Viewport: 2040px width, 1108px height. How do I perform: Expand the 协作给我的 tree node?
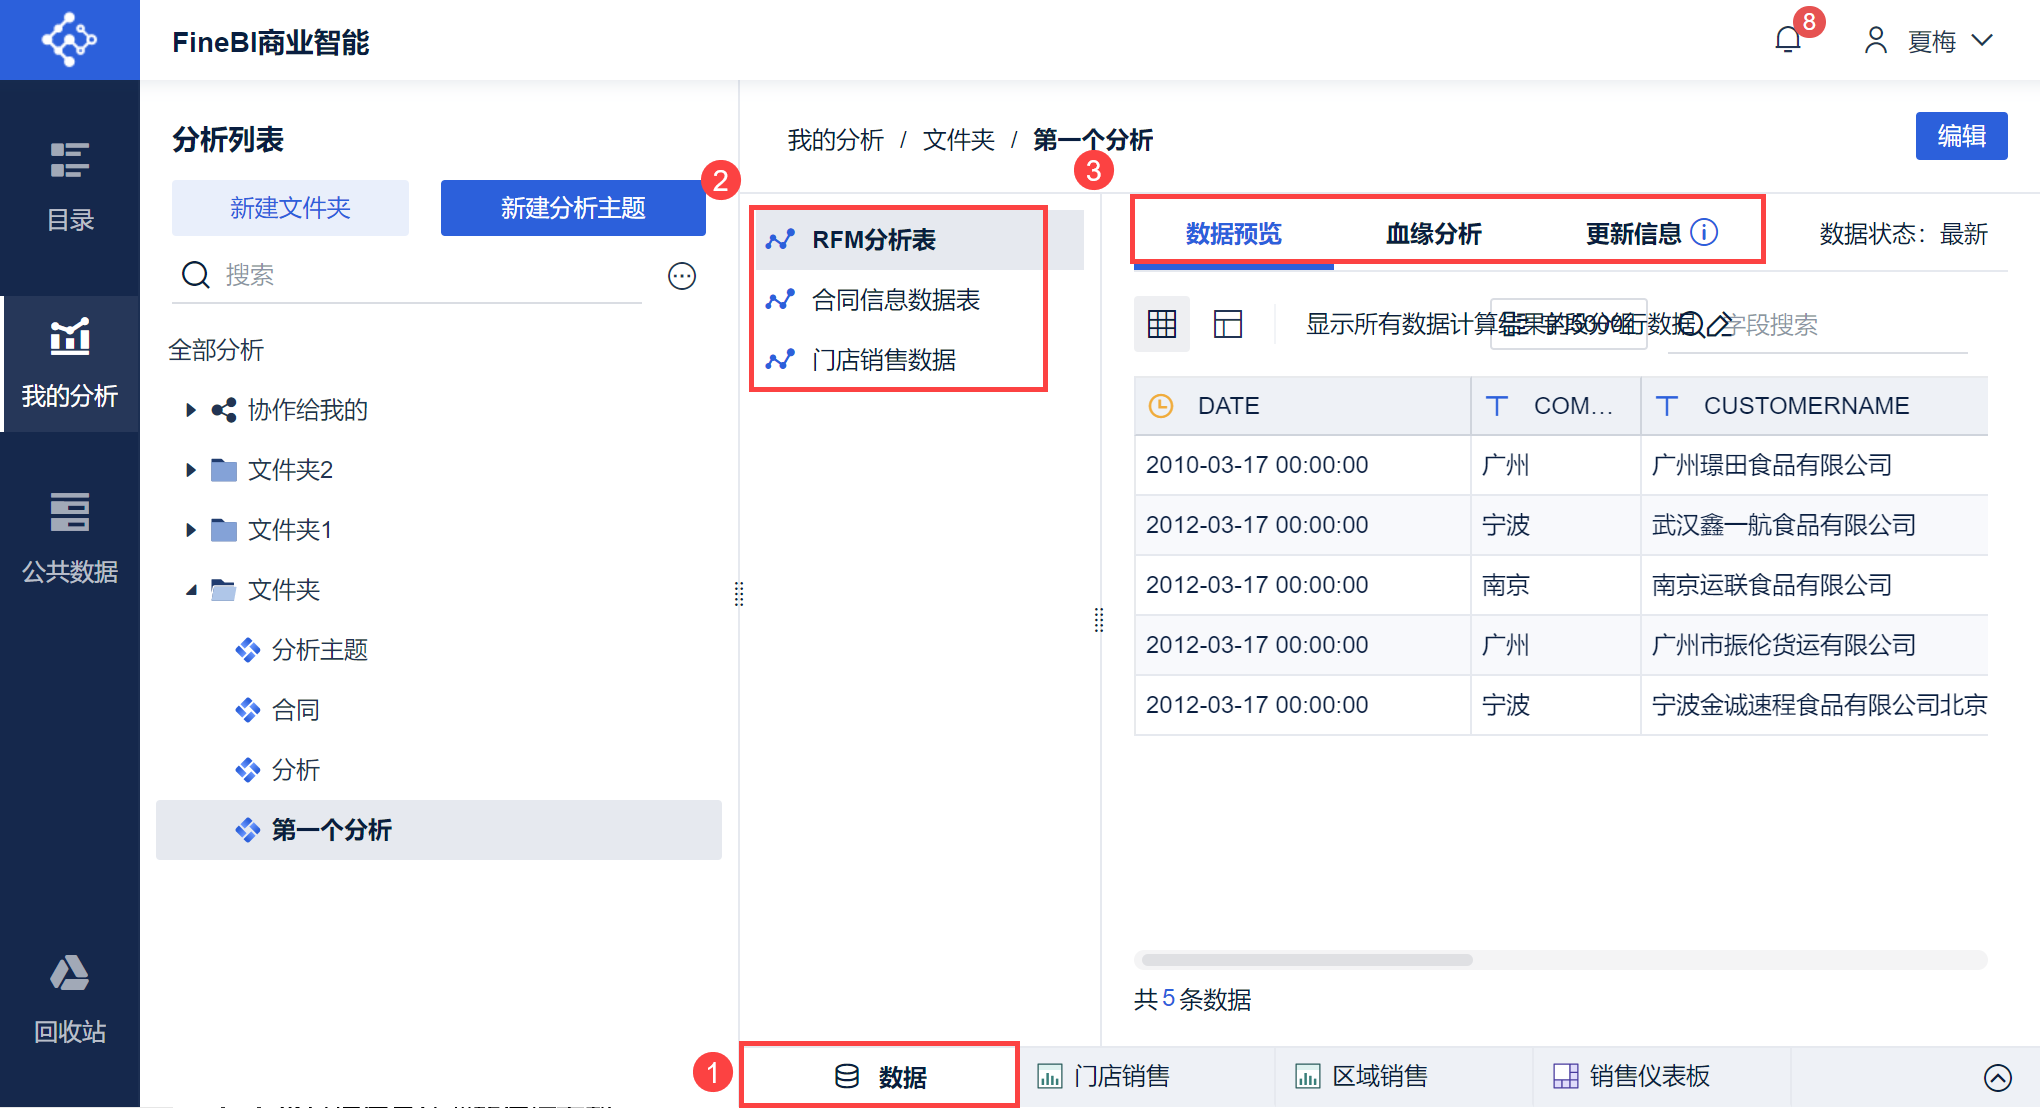(x=191, y=410)
